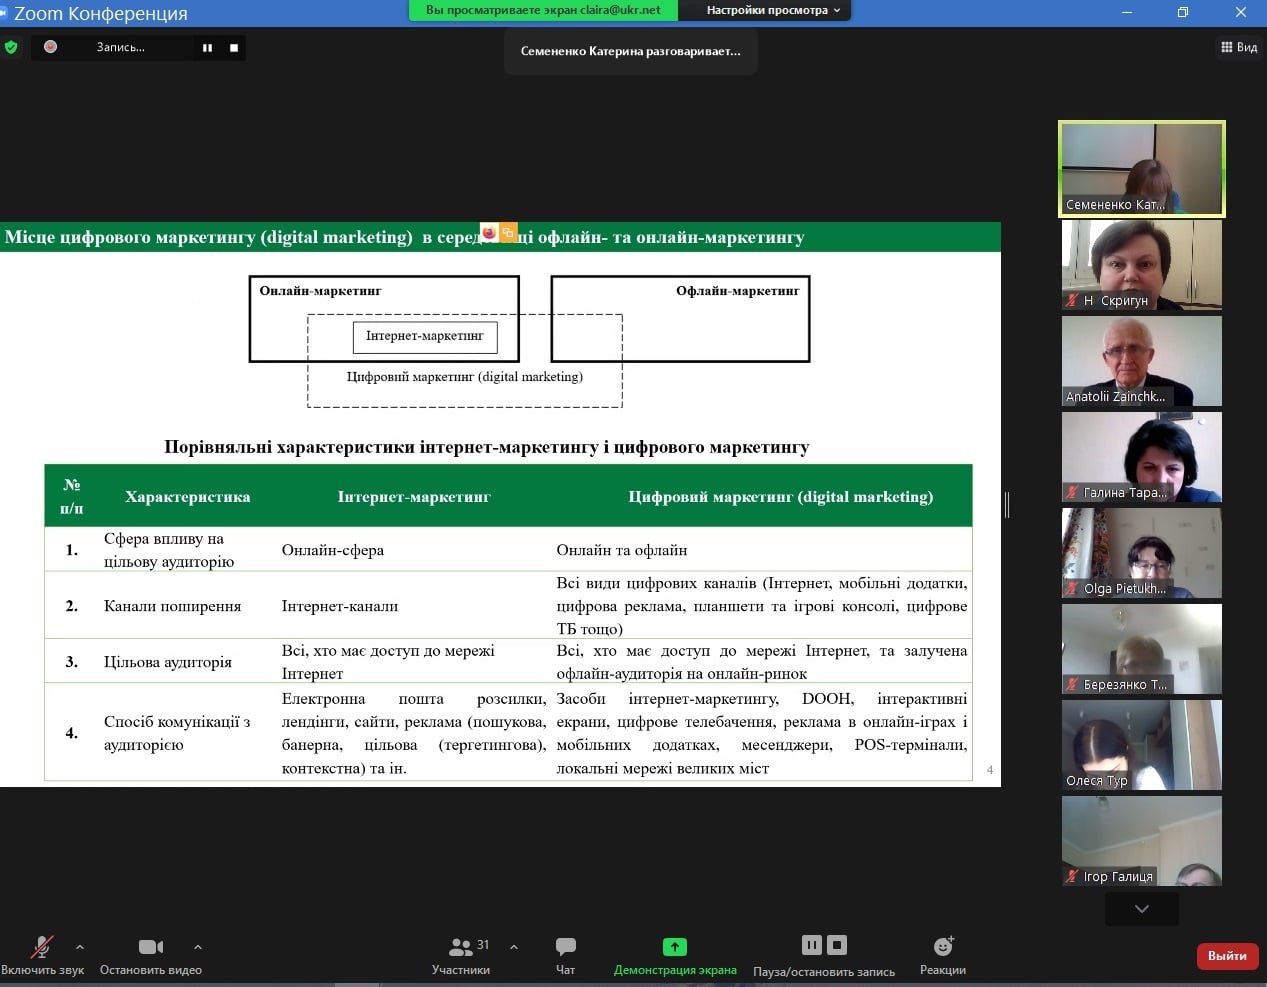Pause recording from bottom toolbar
This screenshot has height=987, width=1267.
coord(811,944)
